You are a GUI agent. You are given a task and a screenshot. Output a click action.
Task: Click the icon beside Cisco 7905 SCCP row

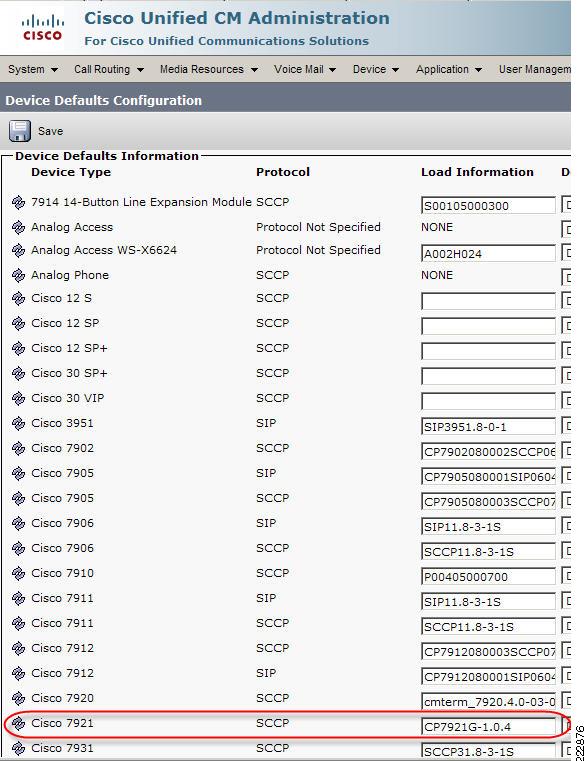click(18, 498)
